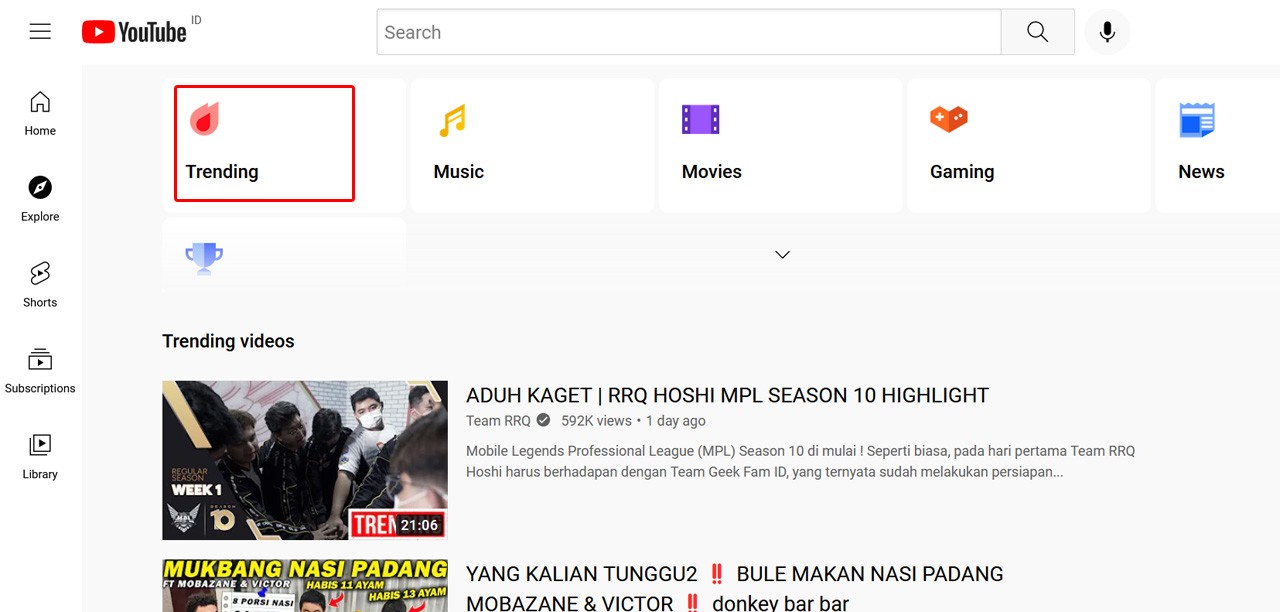This screenshot has height=612, width=1280.
Task: Open the Team RRQ channel link
Action: [x=497, y=420]
